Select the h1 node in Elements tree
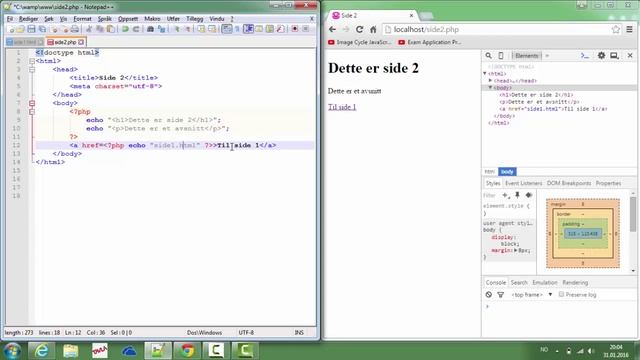The height and width of the screenshot is (360, 640). tap(536, 95)
